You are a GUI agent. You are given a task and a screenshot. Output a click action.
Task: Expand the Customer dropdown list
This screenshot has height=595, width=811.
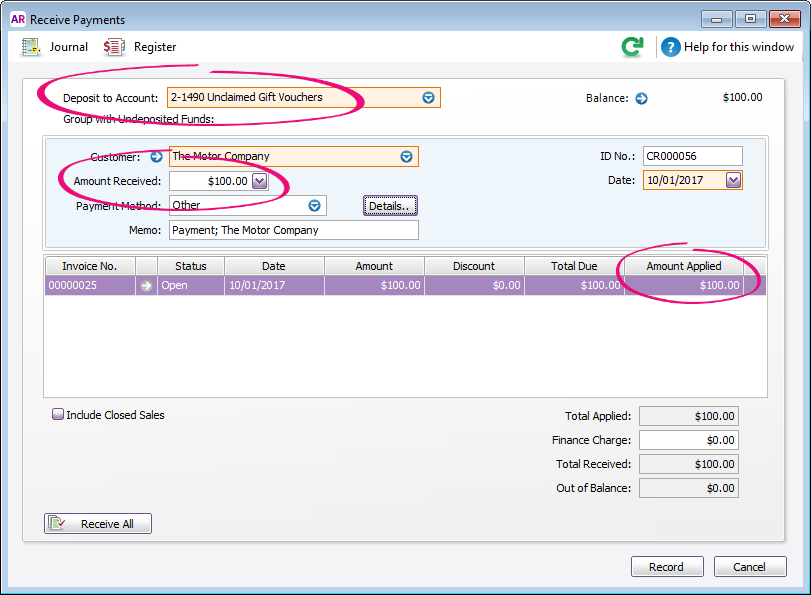tap(406, 156)
